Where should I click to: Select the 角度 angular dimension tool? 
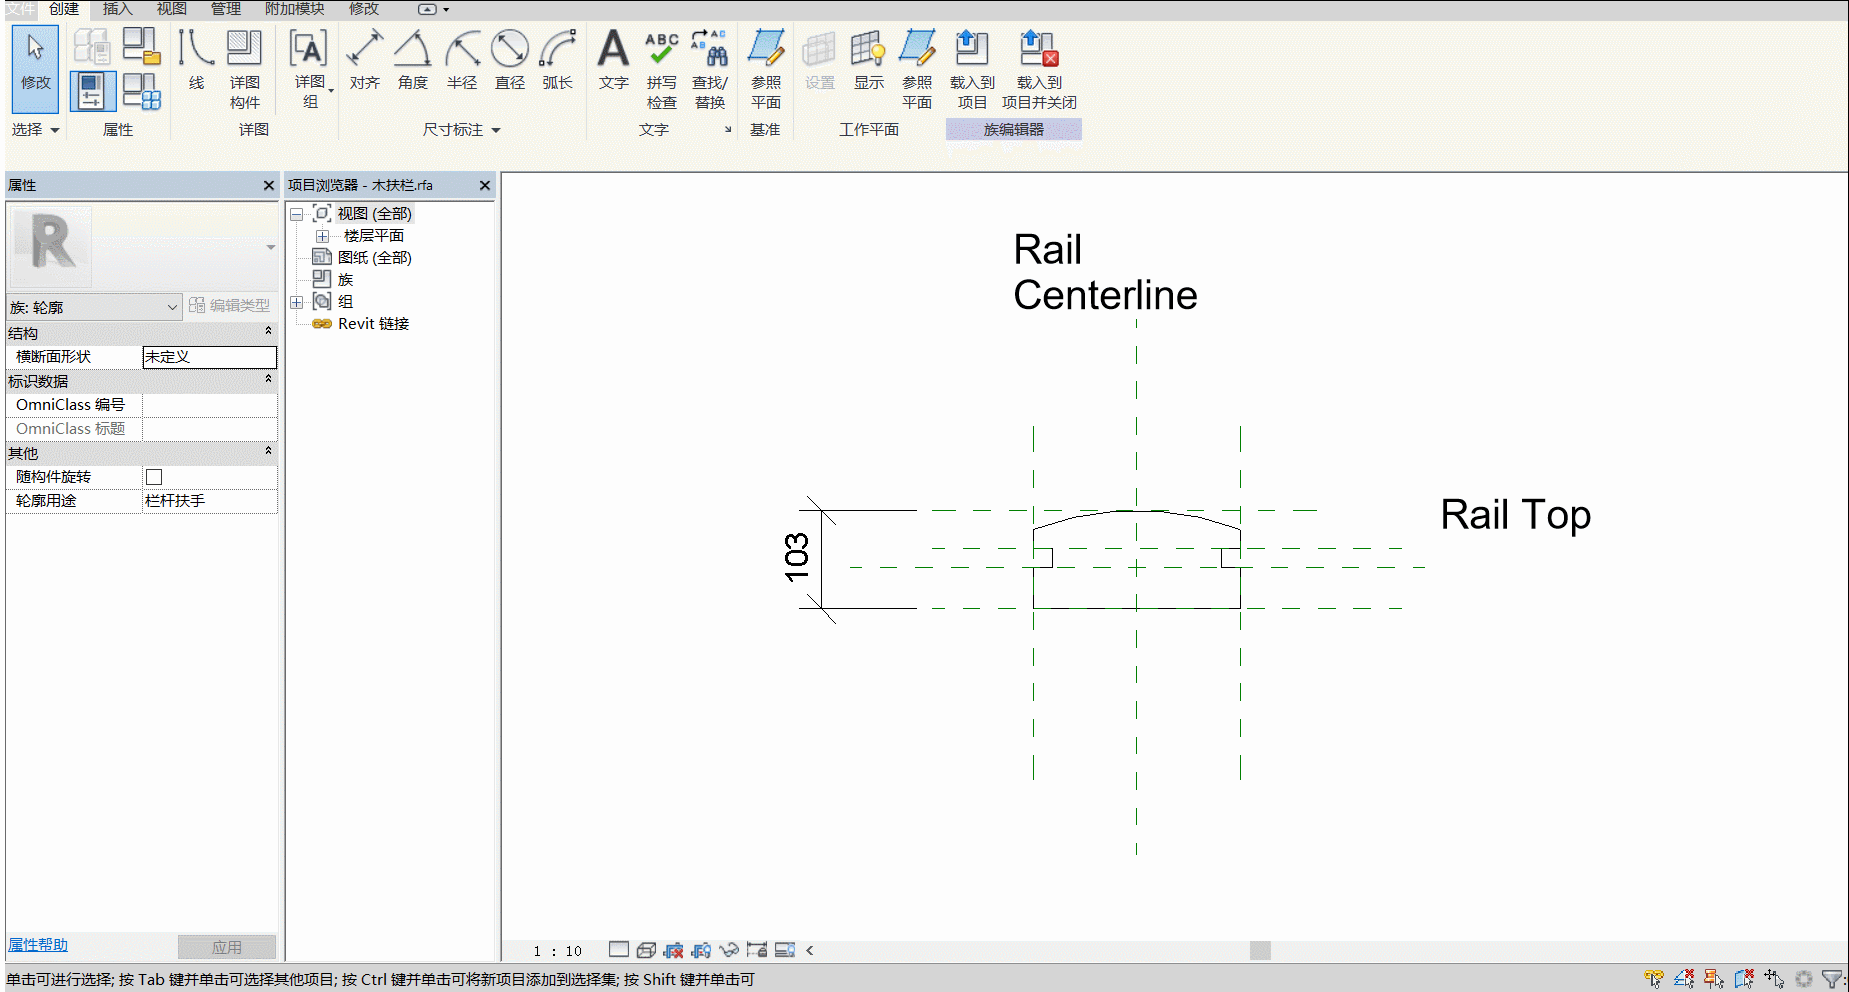(412, 61)
